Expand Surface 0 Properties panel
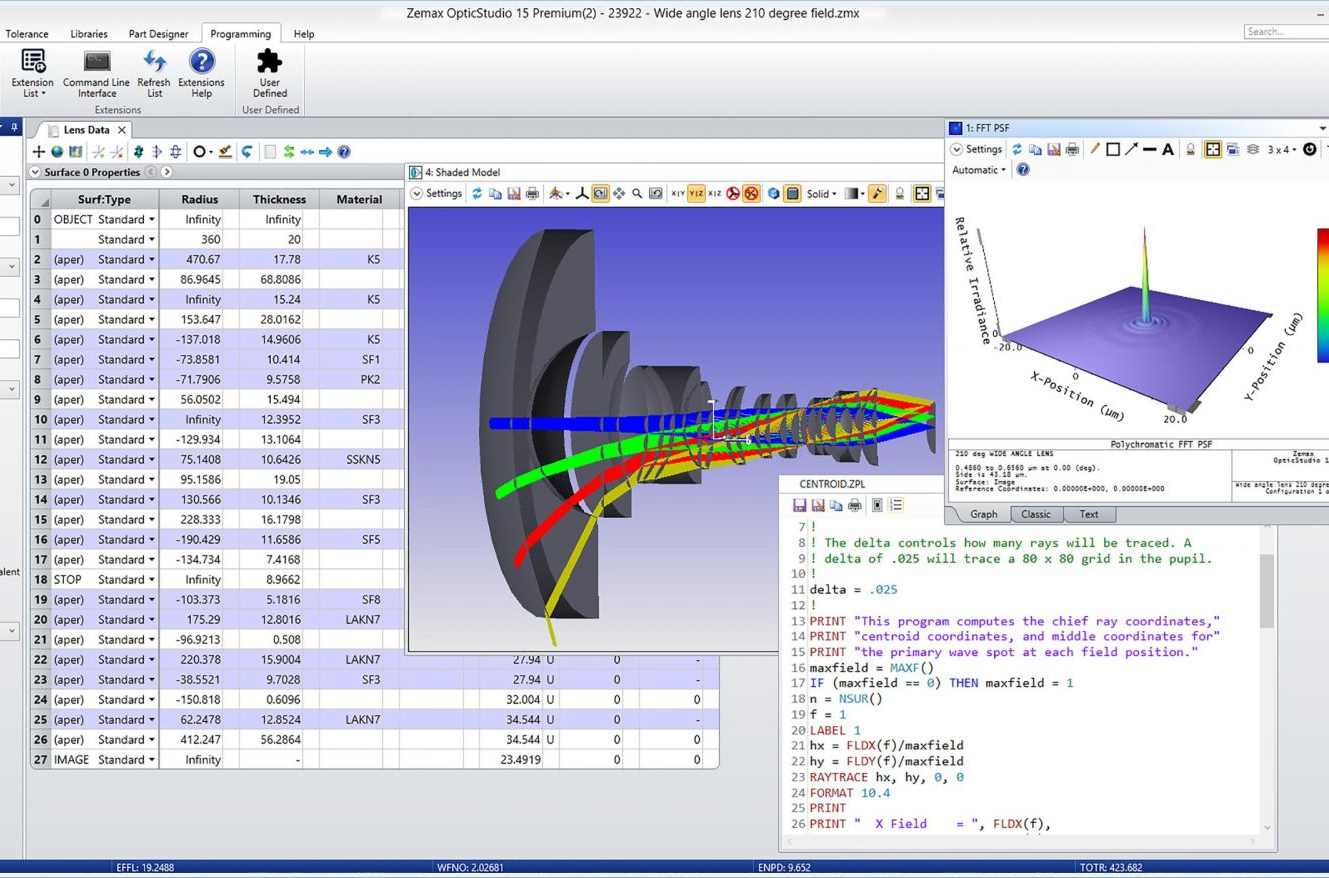This screenshot has height=878, width=1329. click(x=35, y=172)
